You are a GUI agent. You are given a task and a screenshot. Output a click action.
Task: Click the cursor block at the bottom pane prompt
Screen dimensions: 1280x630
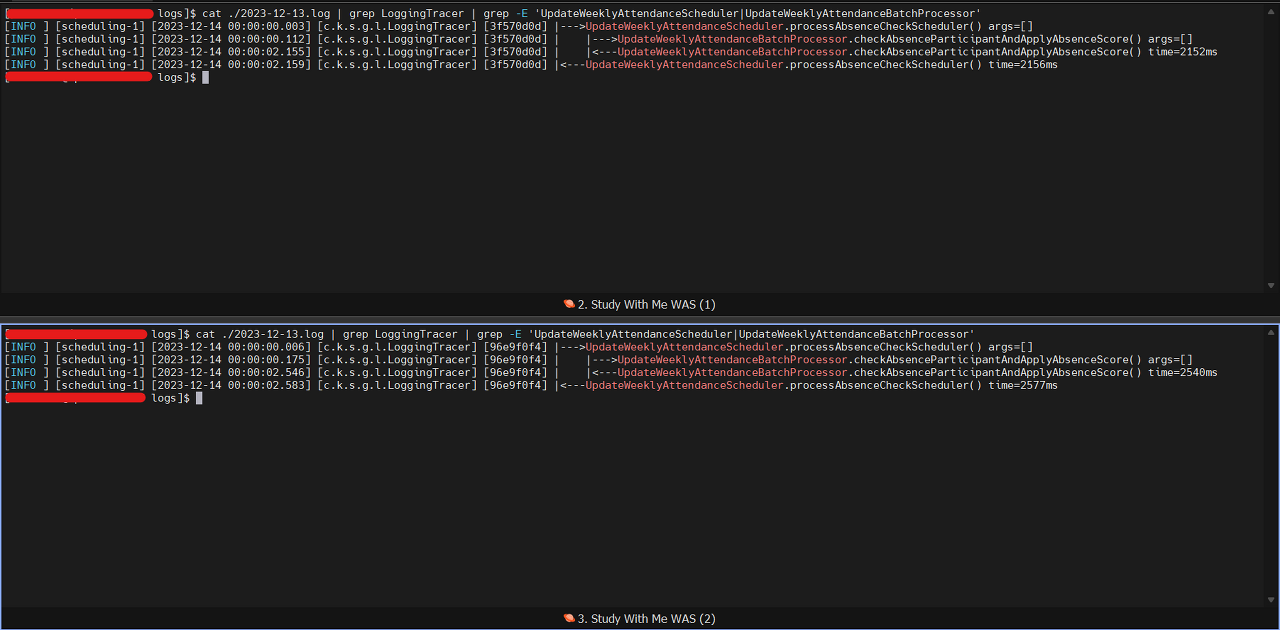point(199,398)
